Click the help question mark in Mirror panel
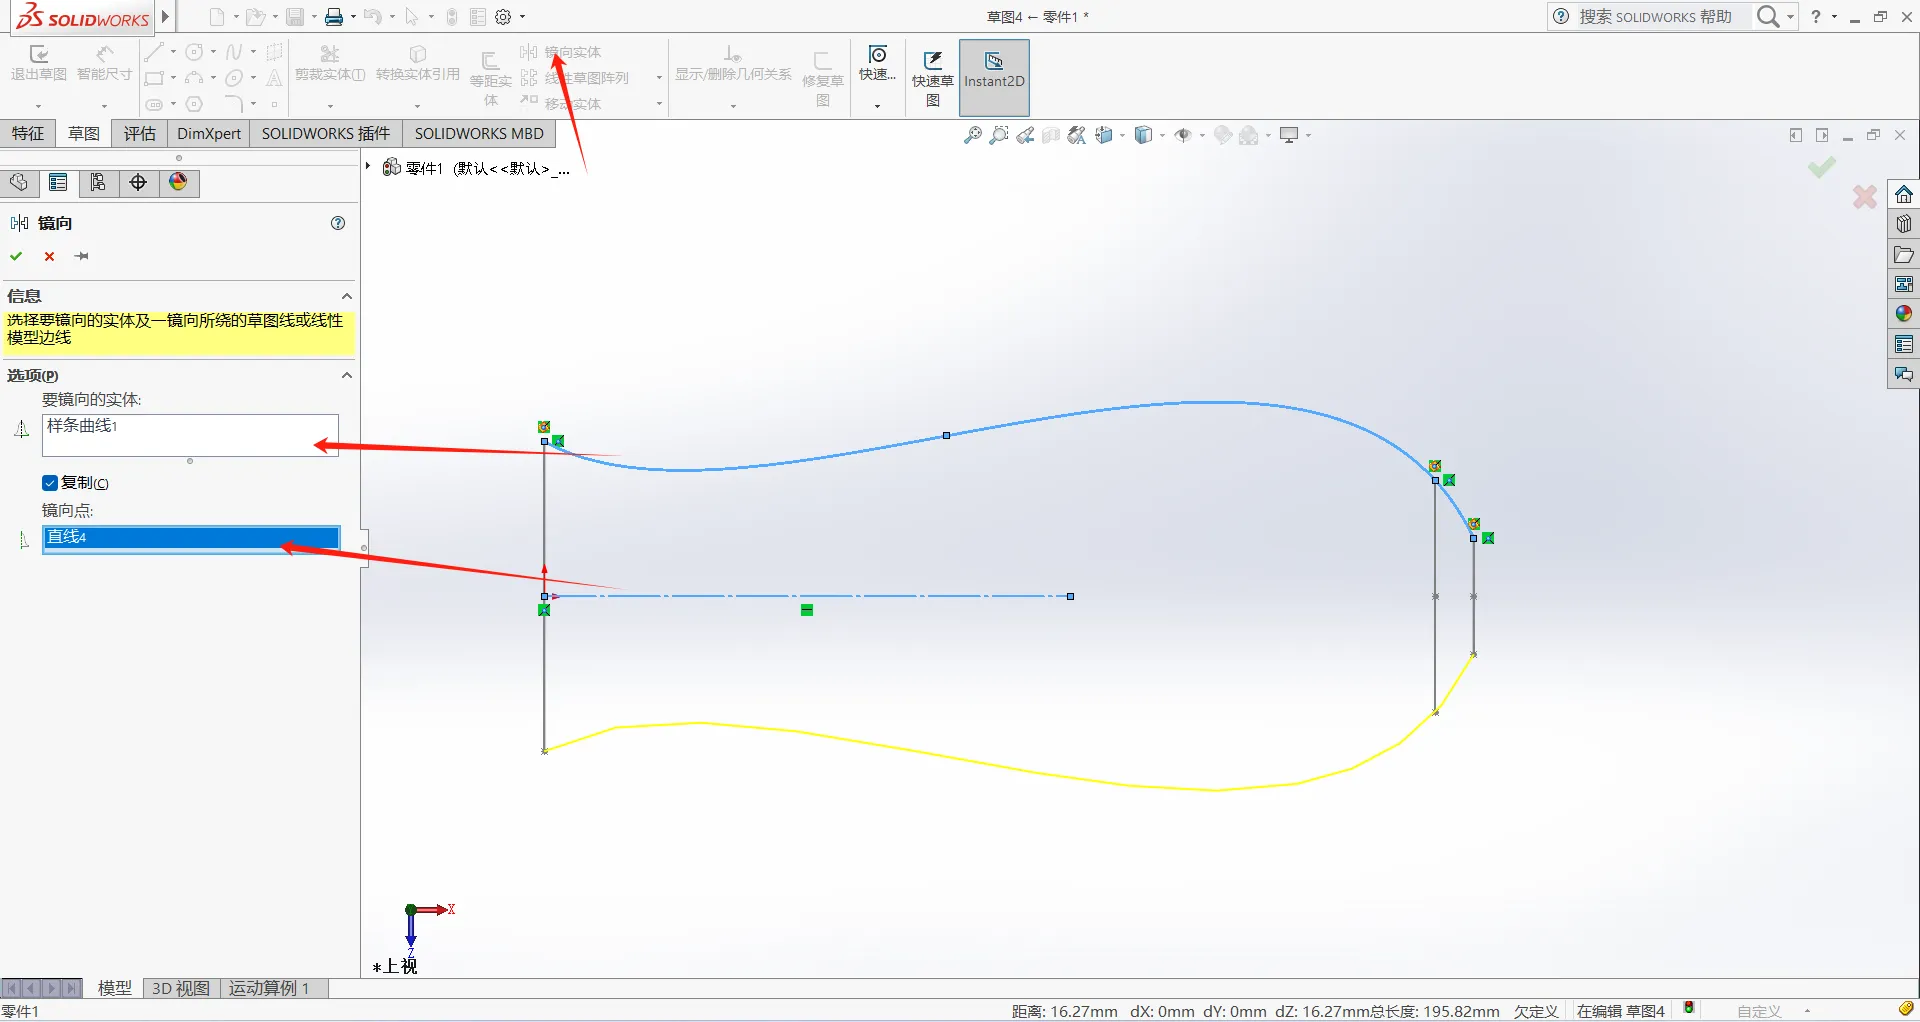Viewport: 1920px width, 1022px height. click(x=338, y=223)
